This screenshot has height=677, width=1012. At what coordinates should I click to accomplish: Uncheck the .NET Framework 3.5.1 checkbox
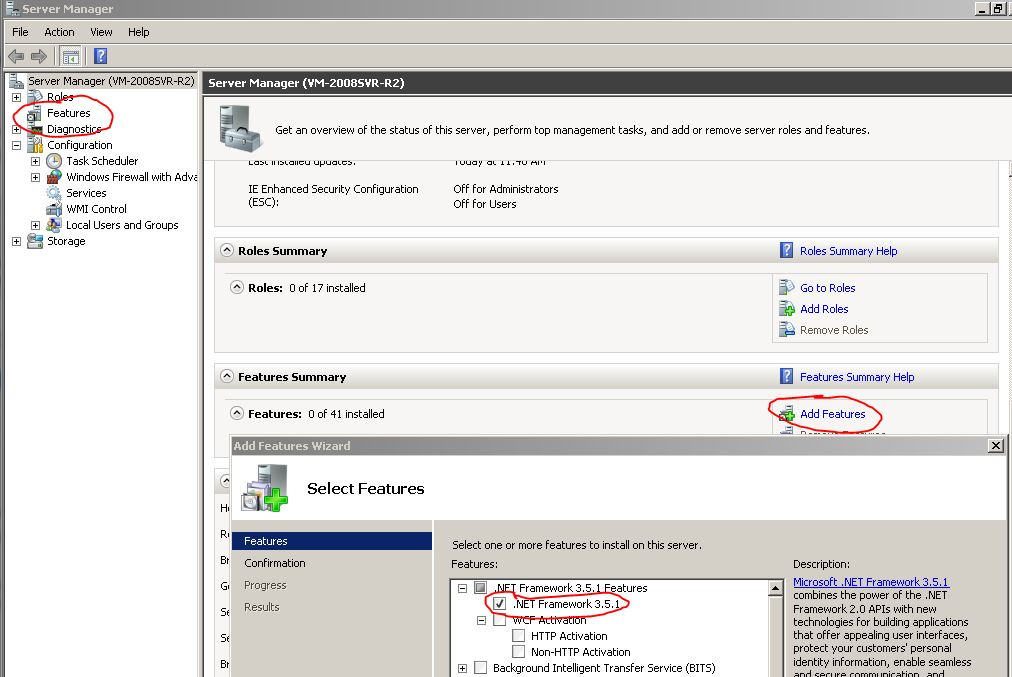point(500,604)
